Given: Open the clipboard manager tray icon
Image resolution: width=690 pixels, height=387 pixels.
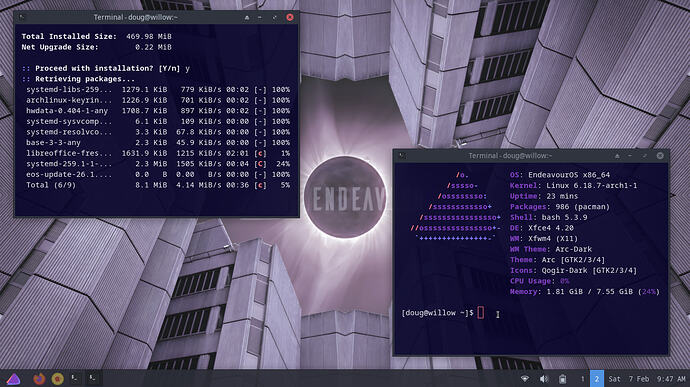Looking at the screenshot, I should point(562,379).
